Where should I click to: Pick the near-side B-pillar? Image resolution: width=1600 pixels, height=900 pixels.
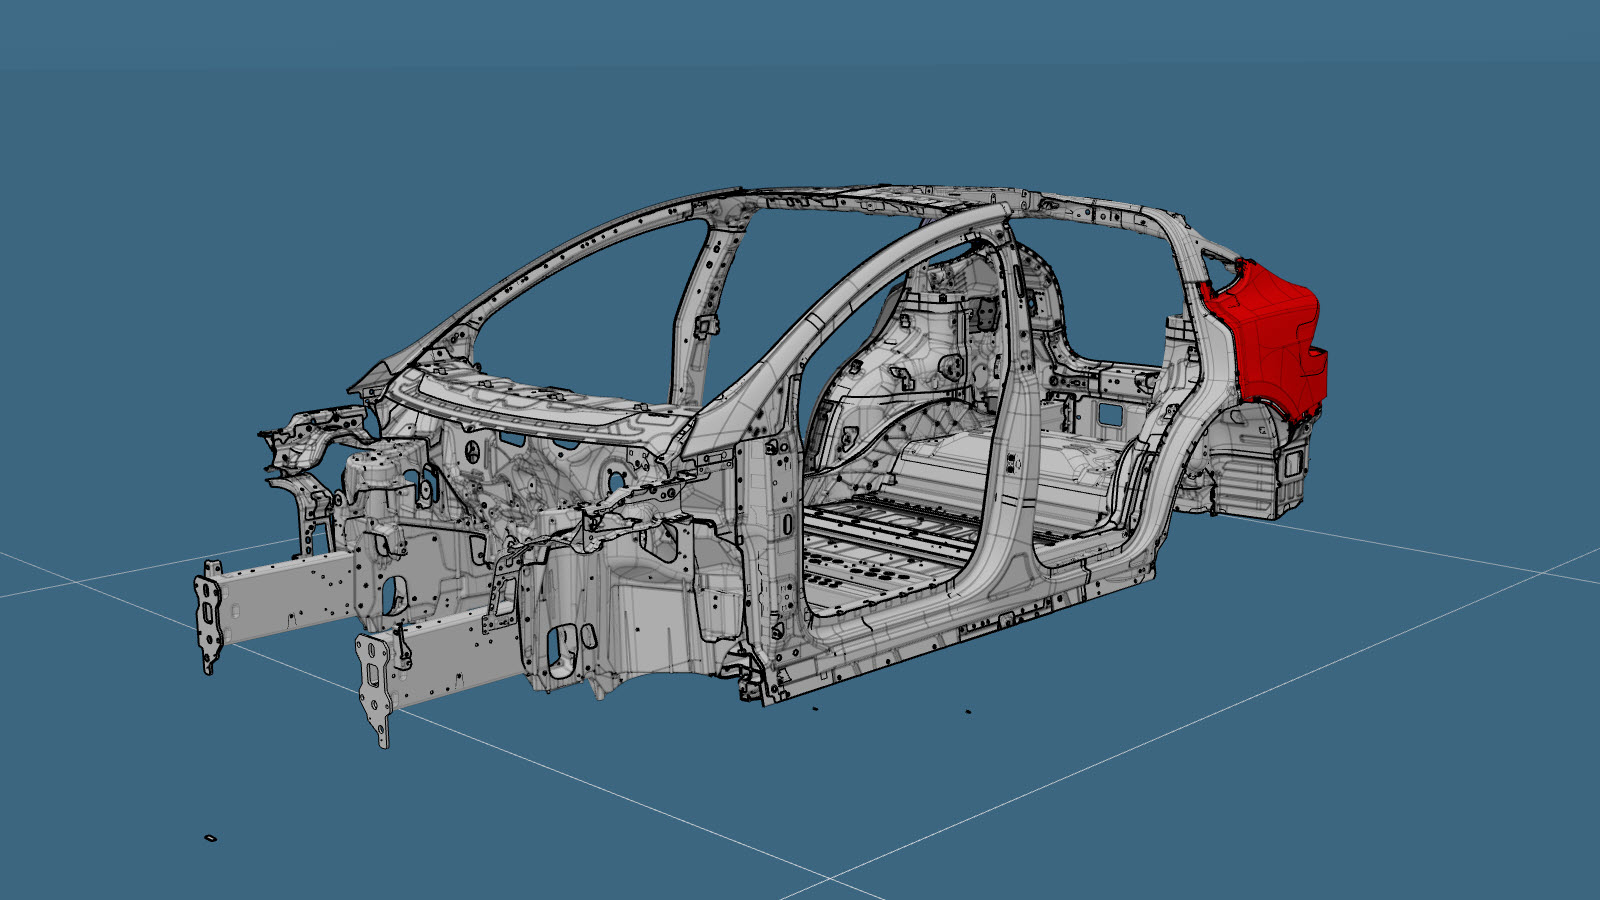tap(1010, 420)
